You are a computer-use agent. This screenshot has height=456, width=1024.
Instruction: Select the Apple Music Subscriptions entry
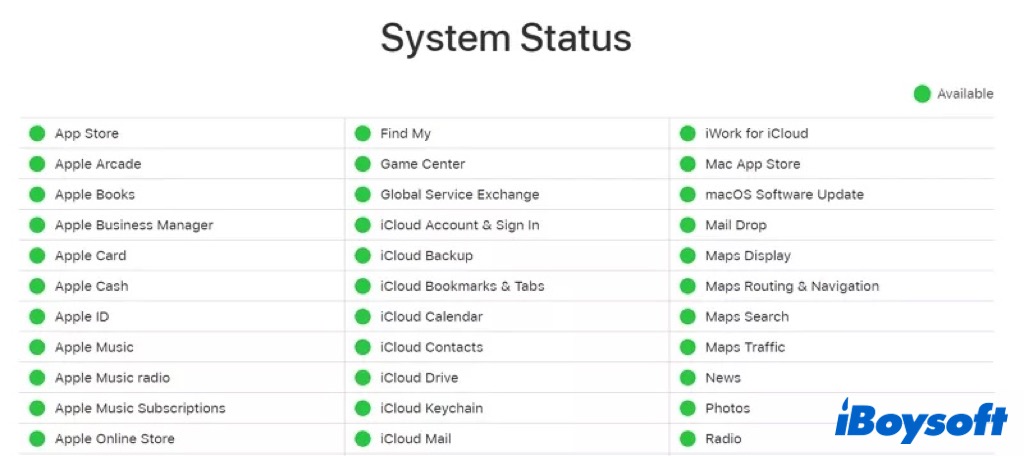coord(140,408)
